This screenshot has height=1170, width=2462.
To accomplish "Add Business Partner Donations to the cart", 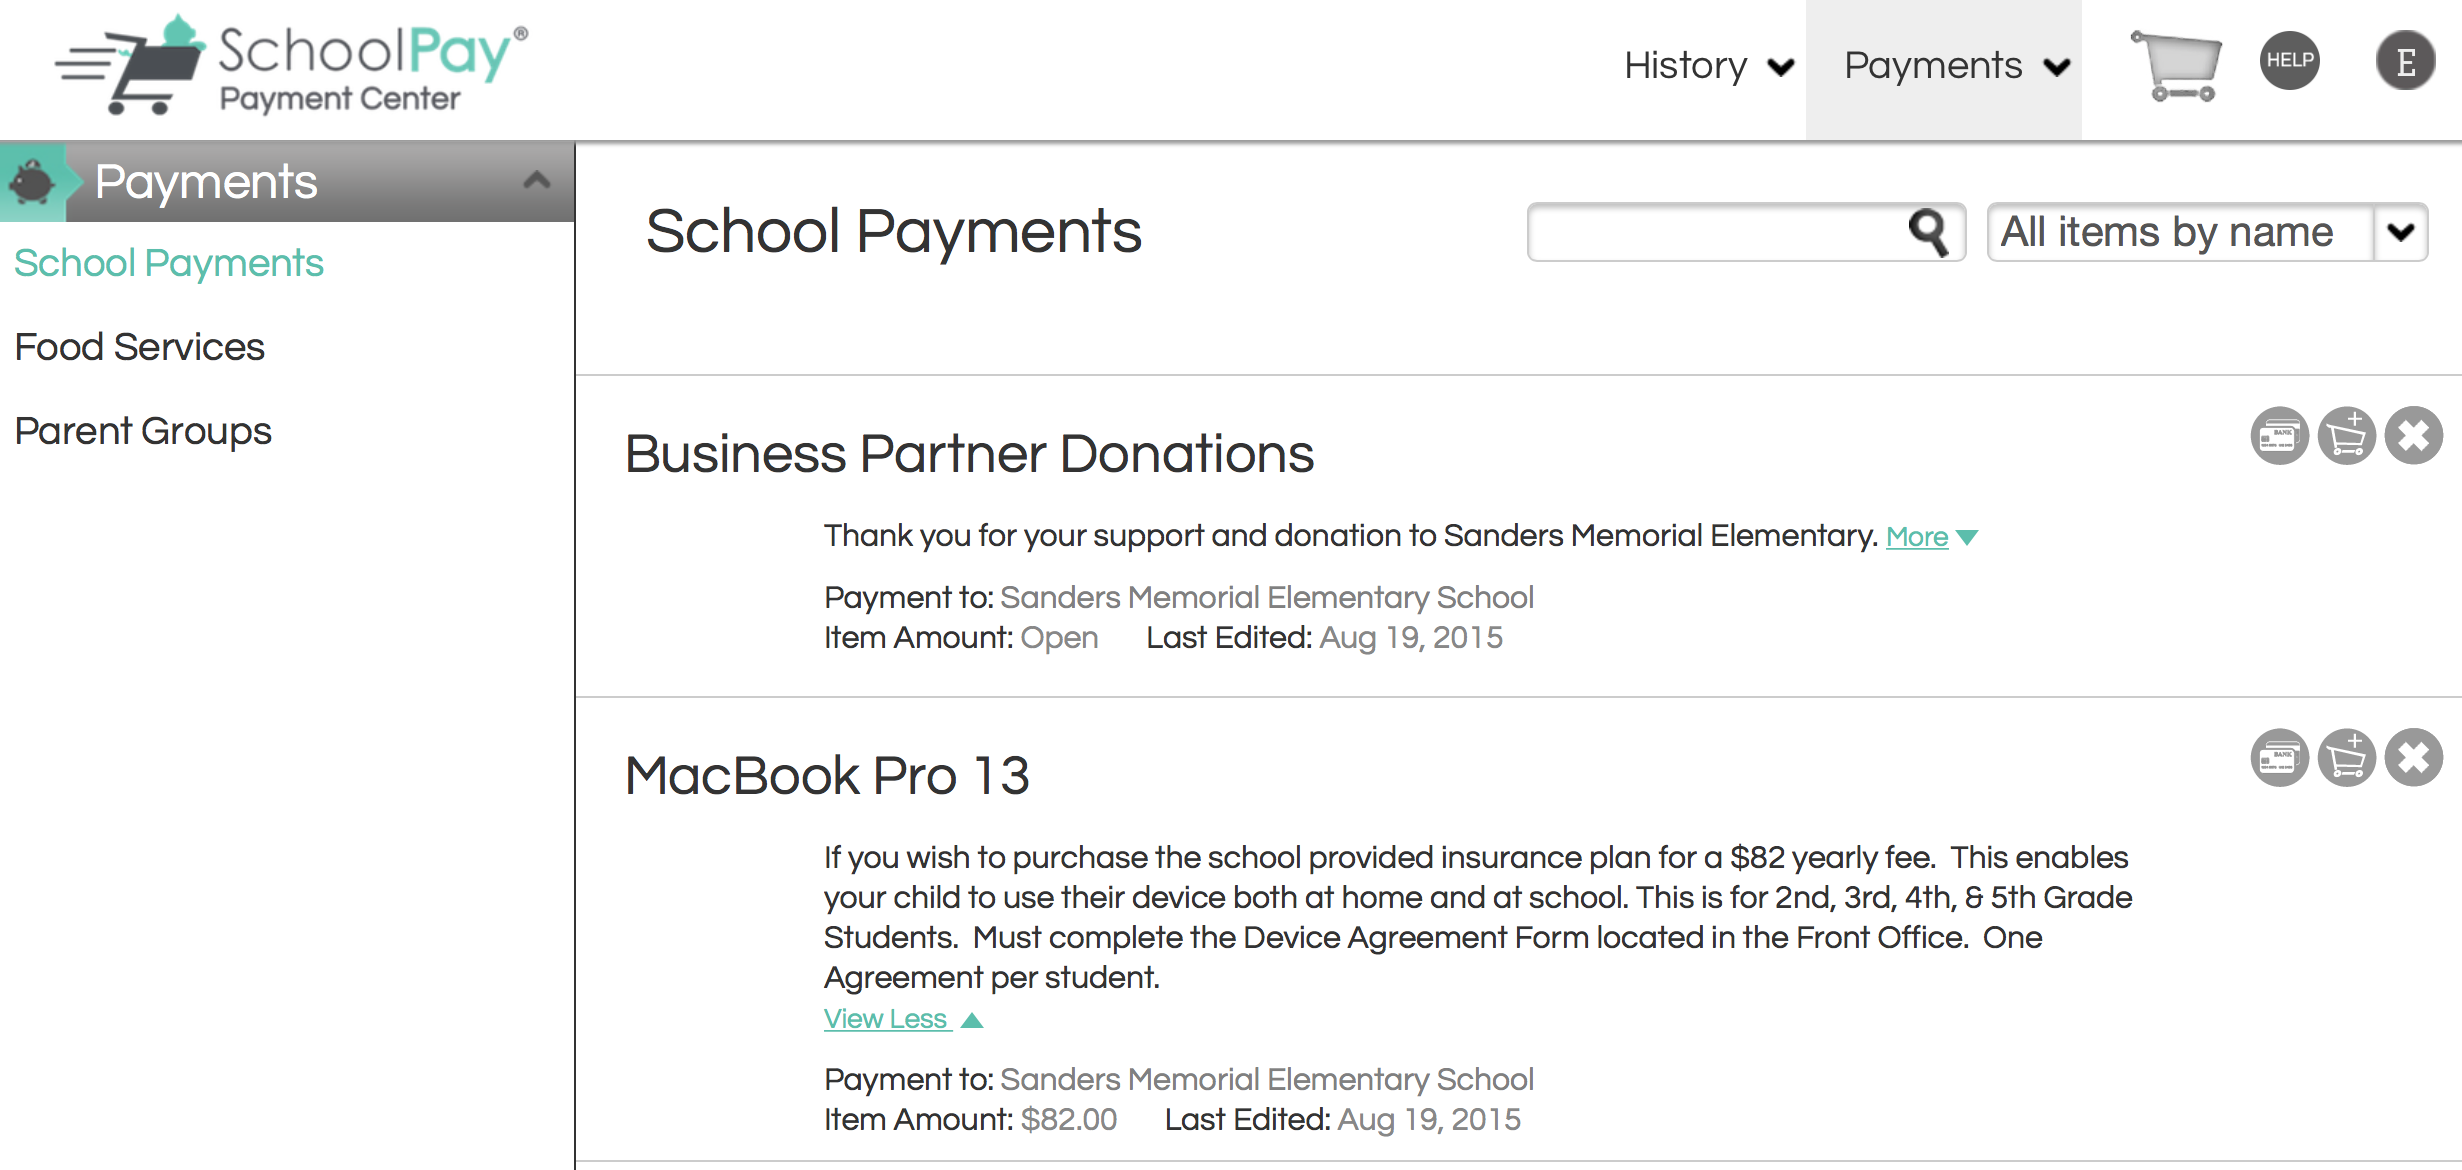I will pyautogui.click(x=2347, y=435).
